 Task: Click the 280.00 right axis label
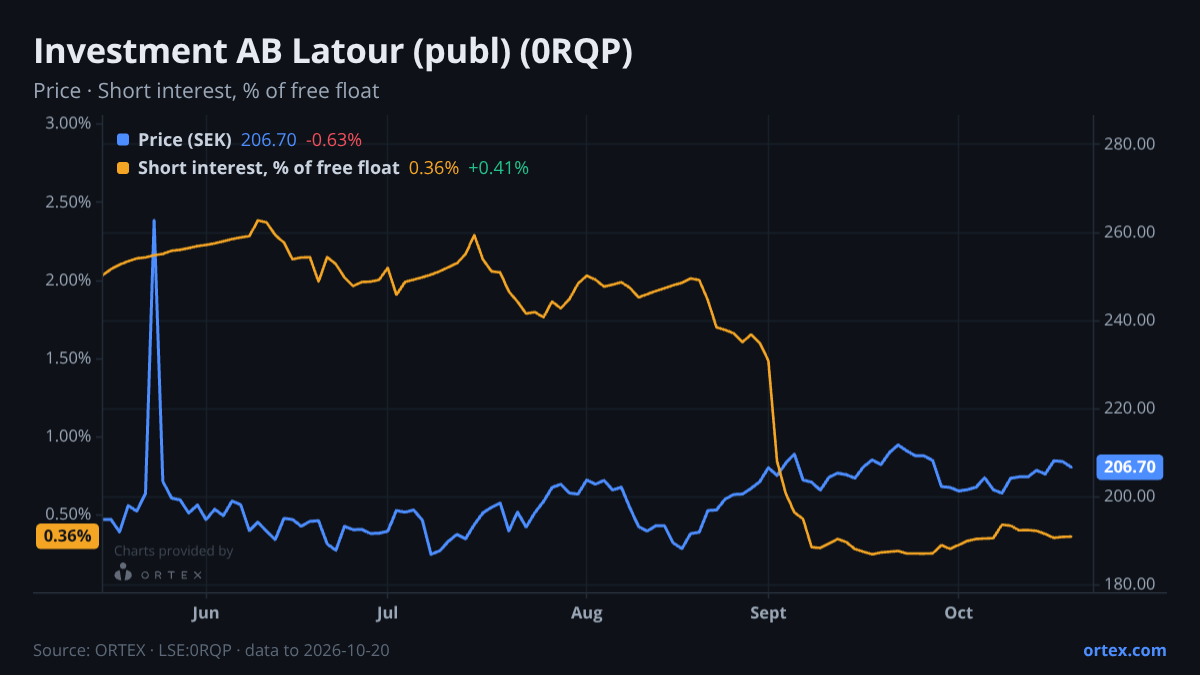tap(1130, 144)
